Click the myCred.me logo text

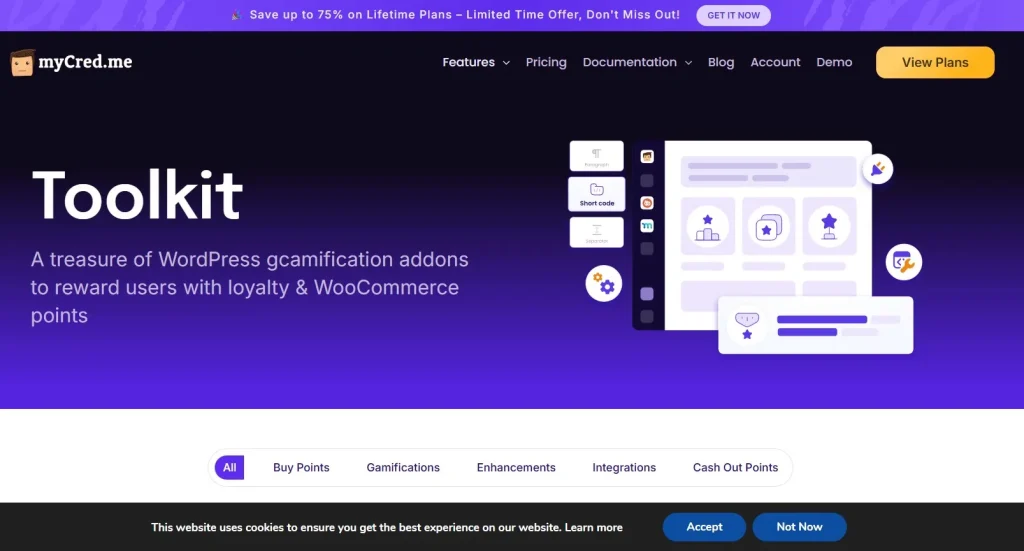85,62
